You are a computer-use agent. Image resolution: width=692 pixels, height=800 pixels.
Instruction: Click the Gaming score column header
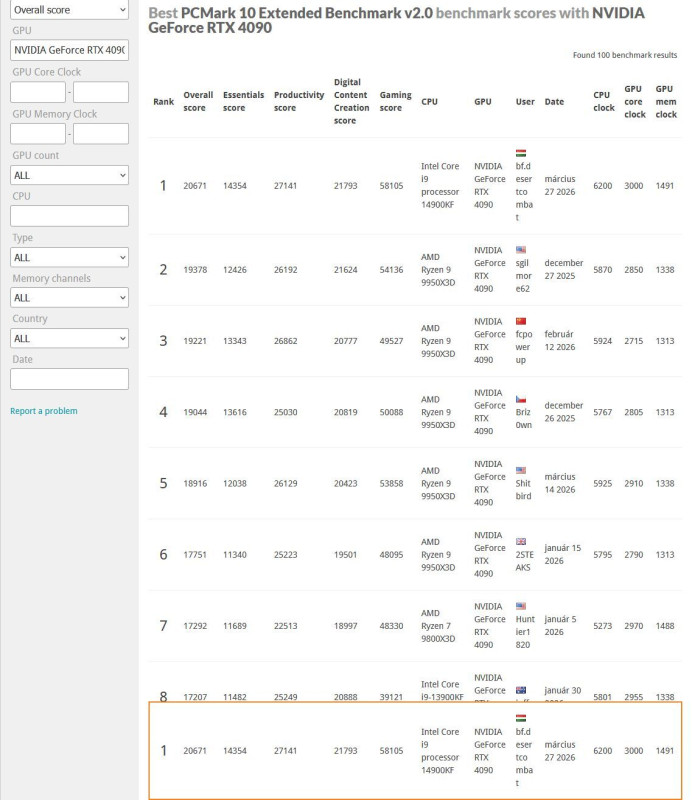click(x=396, y=102)
